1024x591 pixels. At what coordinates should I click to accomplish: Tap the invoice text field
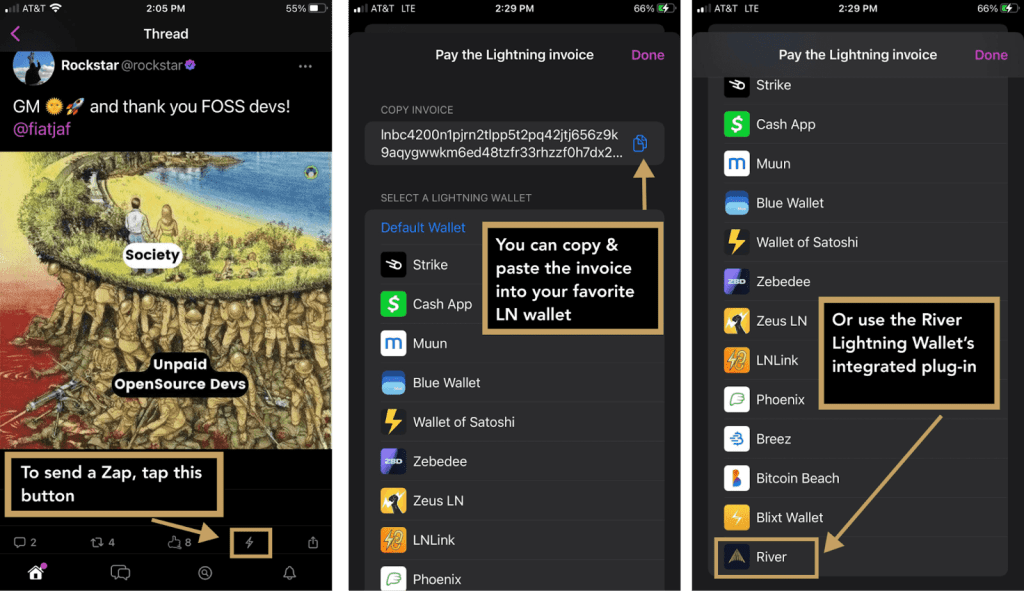coord(500,143)
